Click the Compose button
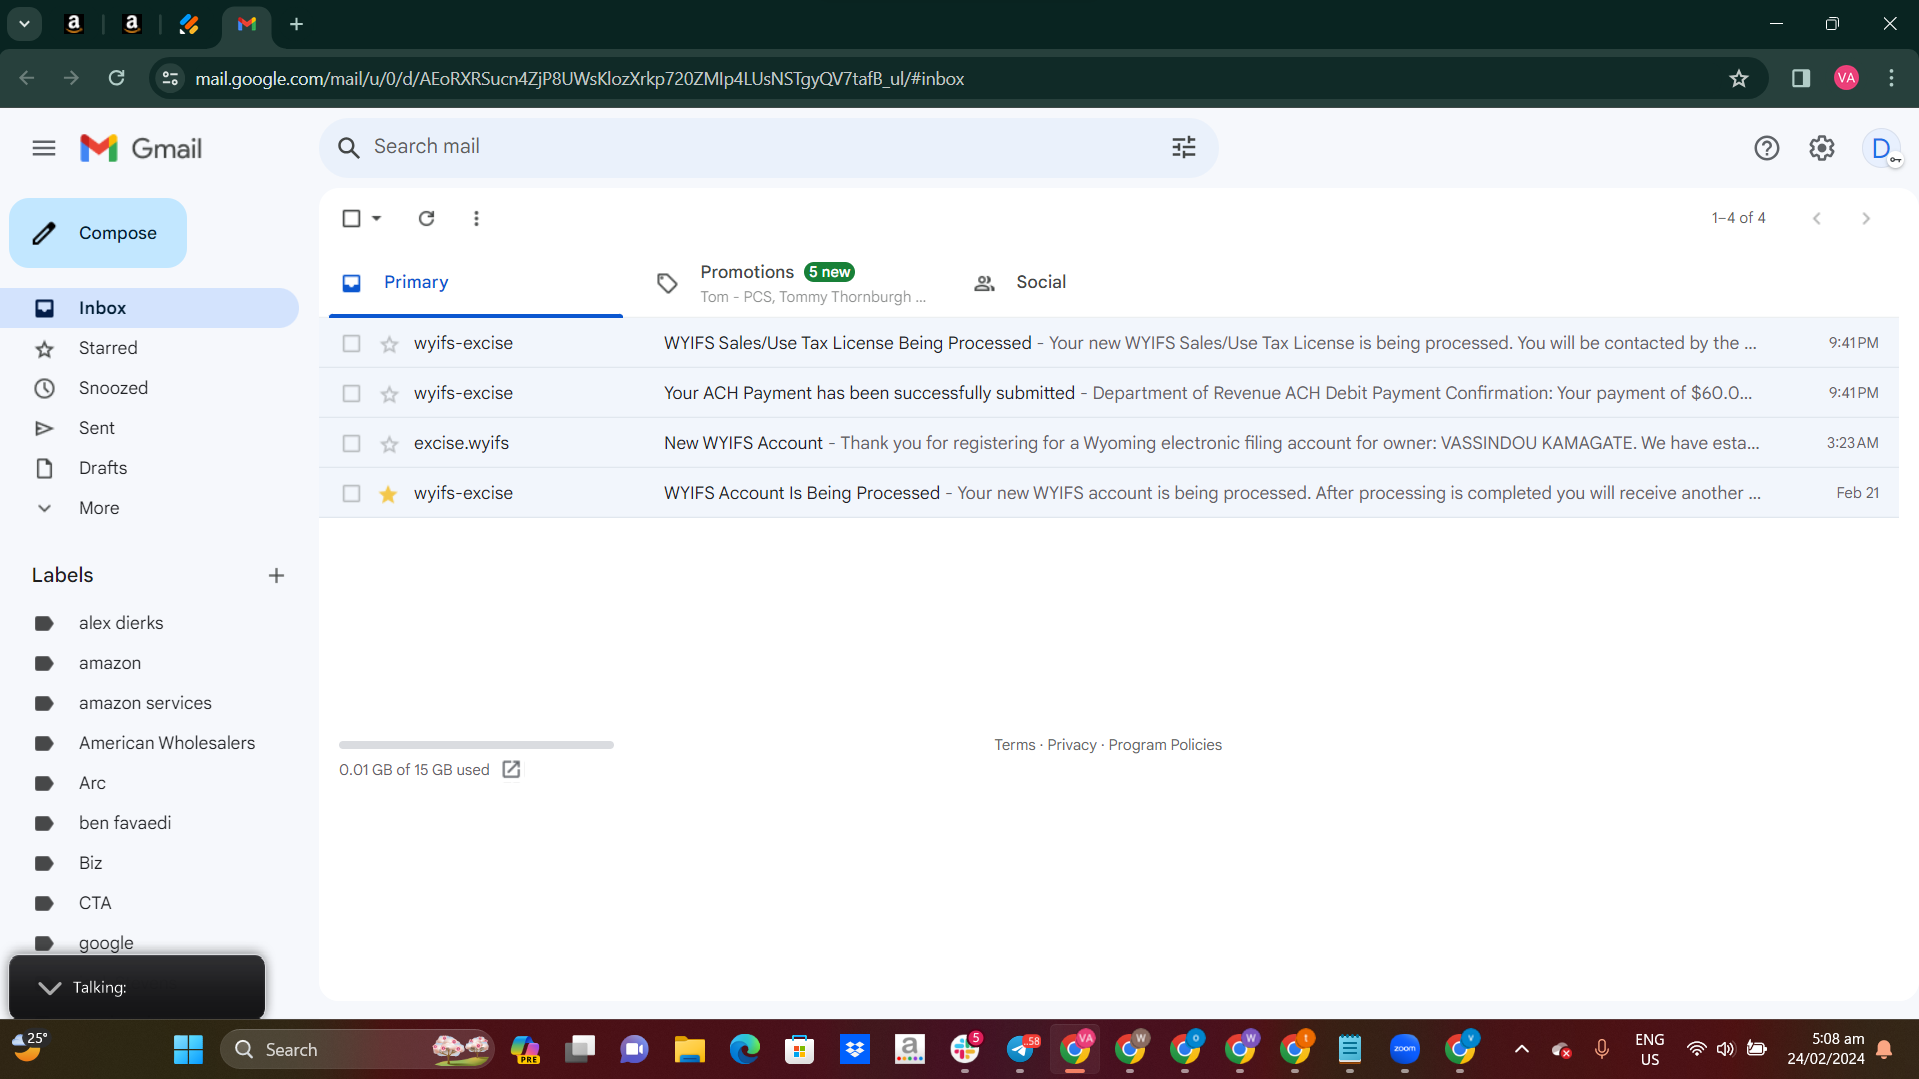The height and width of the screenshot is (1079, 1919). click(98, 233)
